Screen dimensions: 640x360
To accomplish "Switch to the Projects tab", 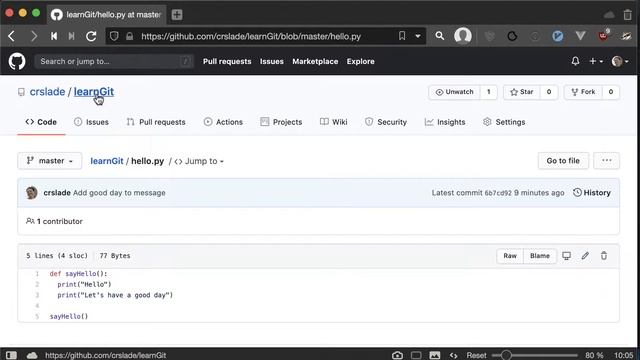I will coord(281,122).
